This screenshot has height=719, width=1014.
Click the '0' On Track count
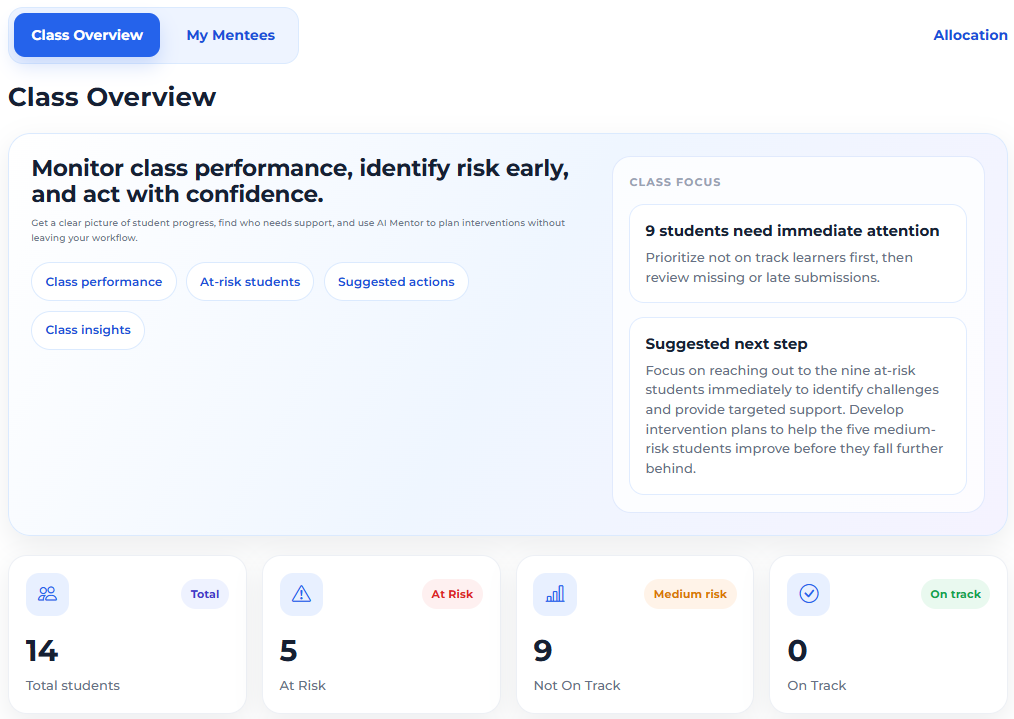(797, 650)
